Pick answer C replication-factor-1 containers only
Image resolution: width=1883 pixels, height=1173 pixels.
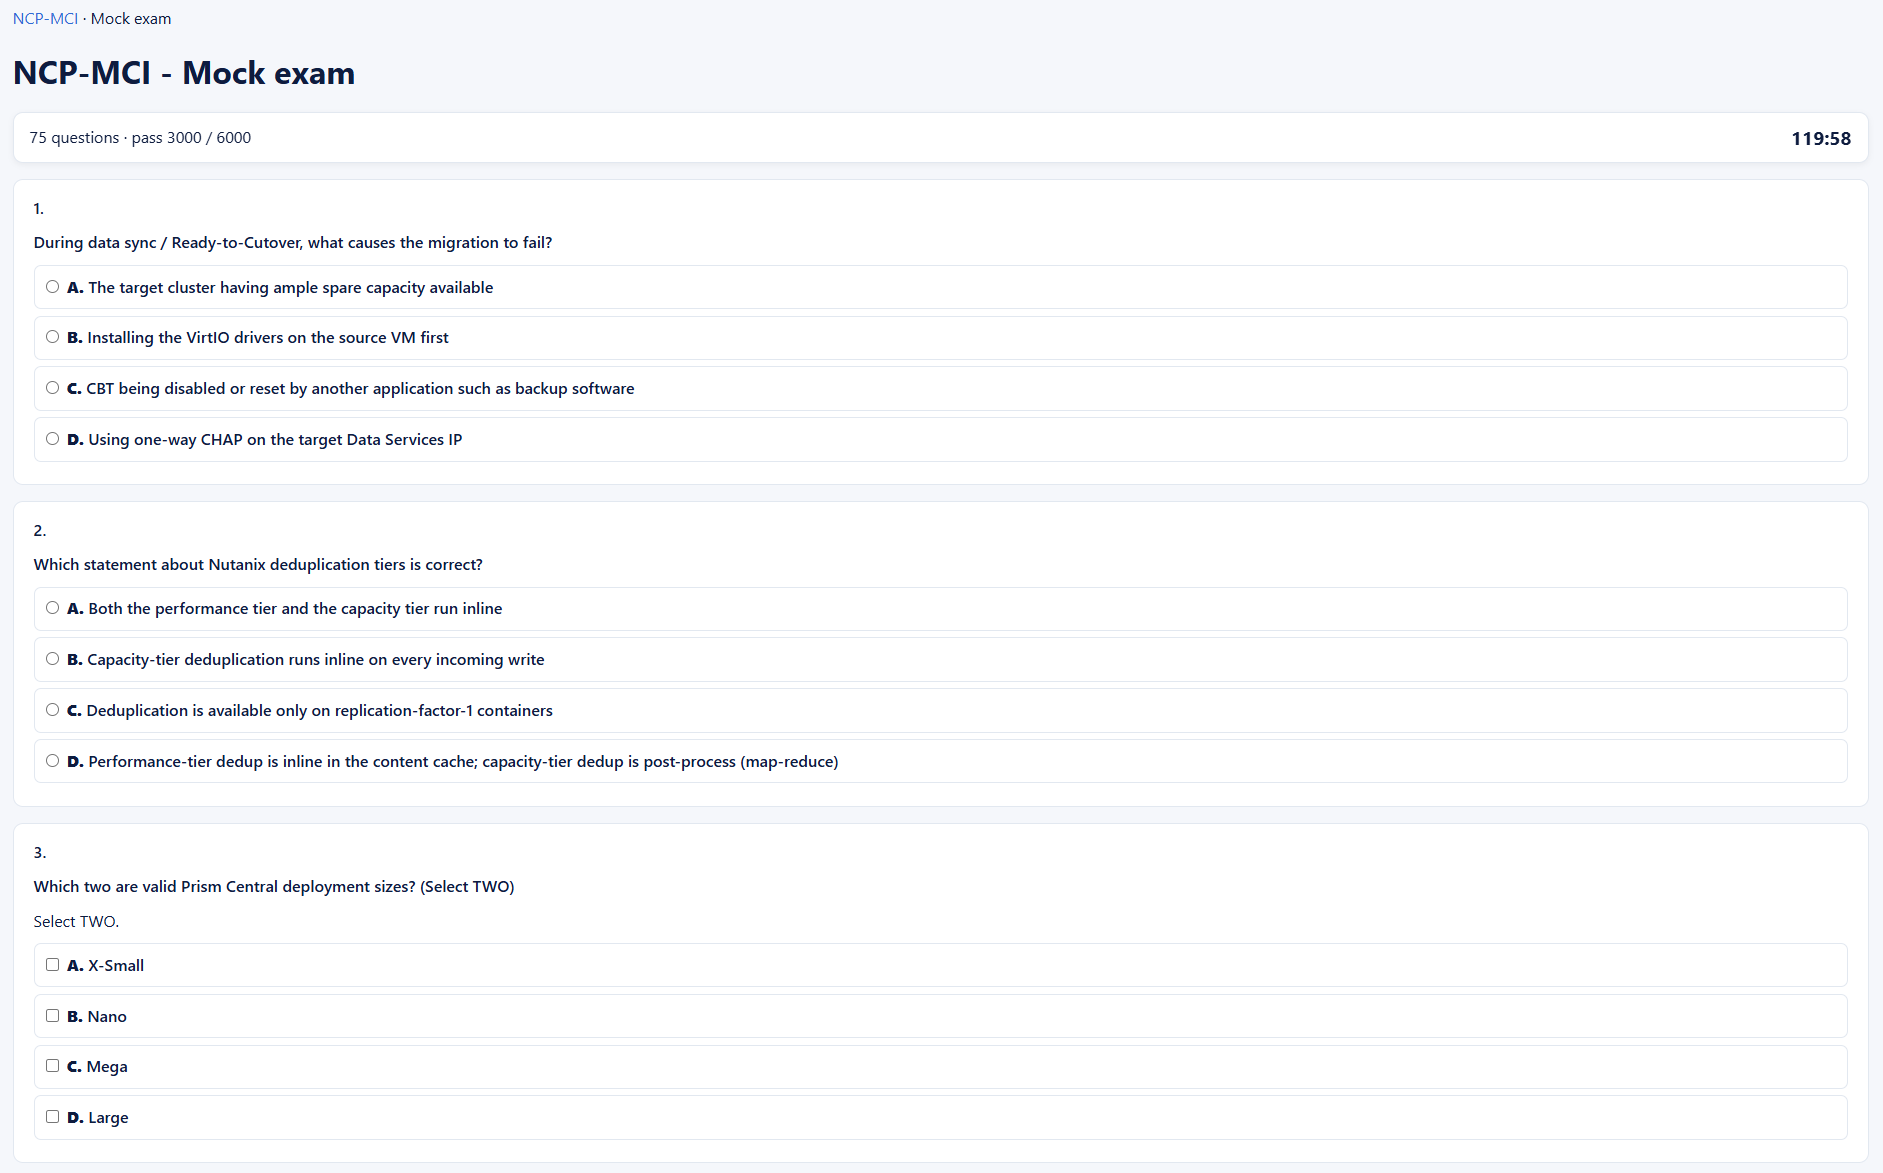click(53, 710)
